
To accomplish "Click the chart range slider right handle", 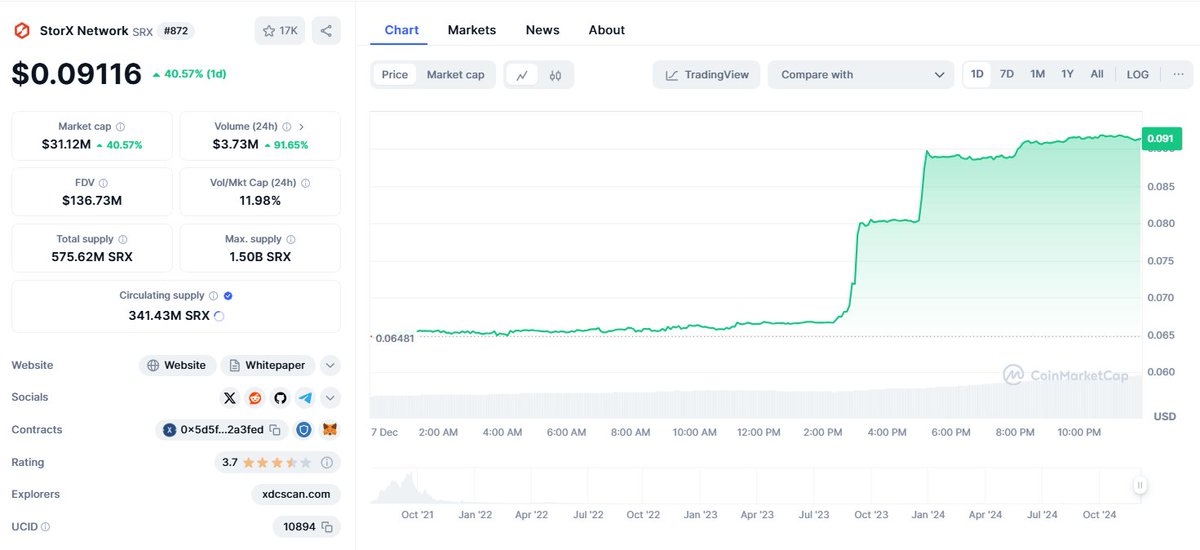I will click(x=1139, y=486).
